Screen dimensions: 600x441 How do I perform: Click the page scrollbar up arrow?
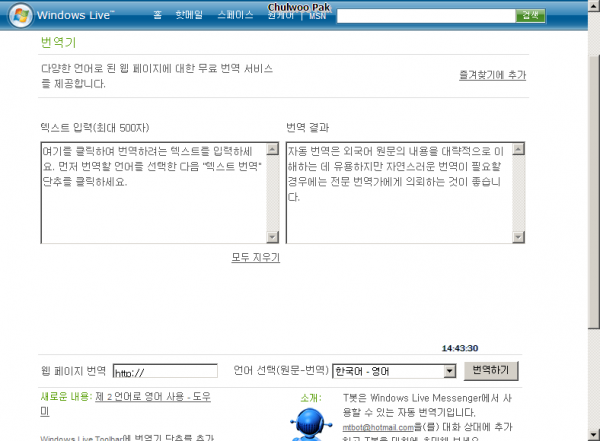594,6
